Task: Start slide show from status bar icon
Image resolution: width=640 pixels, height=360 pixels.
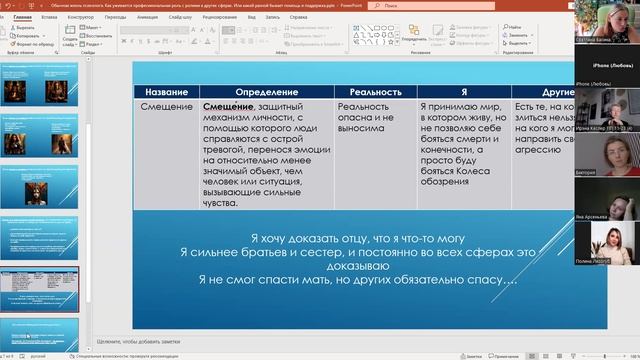Action: [573, 356]
